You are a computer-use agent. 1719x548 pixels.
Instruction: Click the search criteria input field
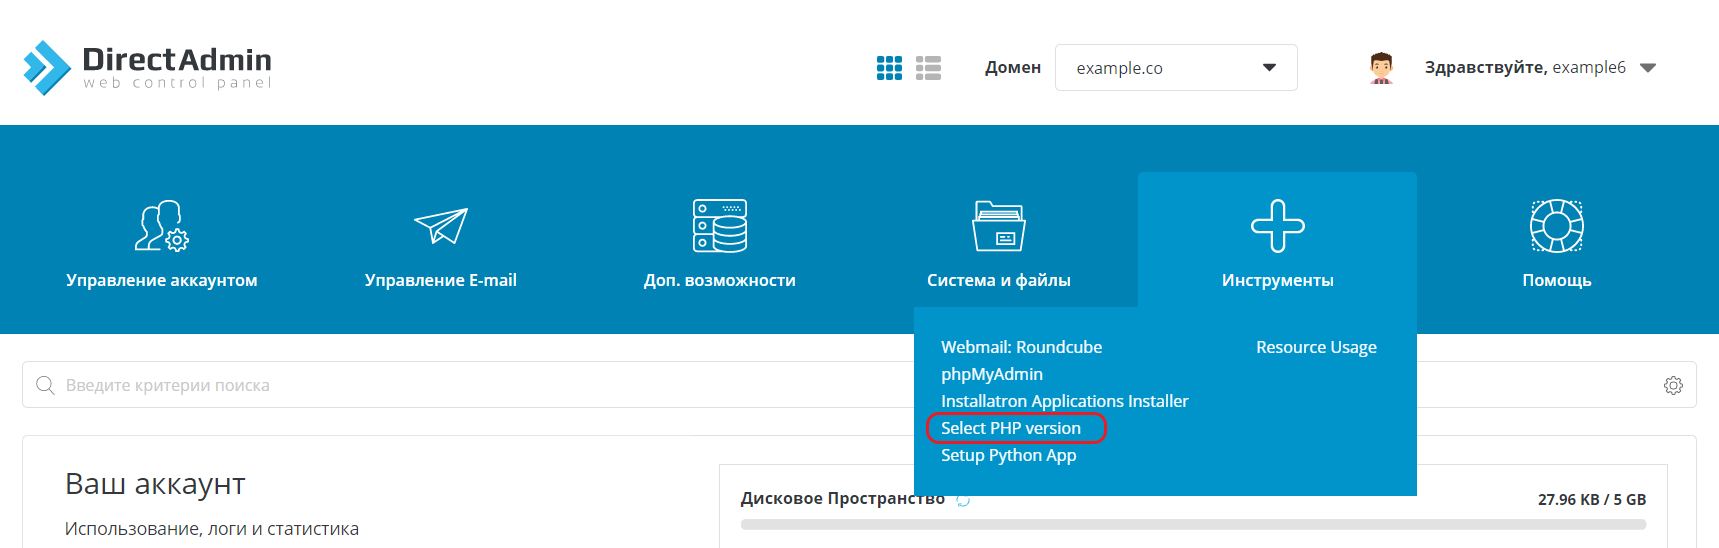point(460,385)
